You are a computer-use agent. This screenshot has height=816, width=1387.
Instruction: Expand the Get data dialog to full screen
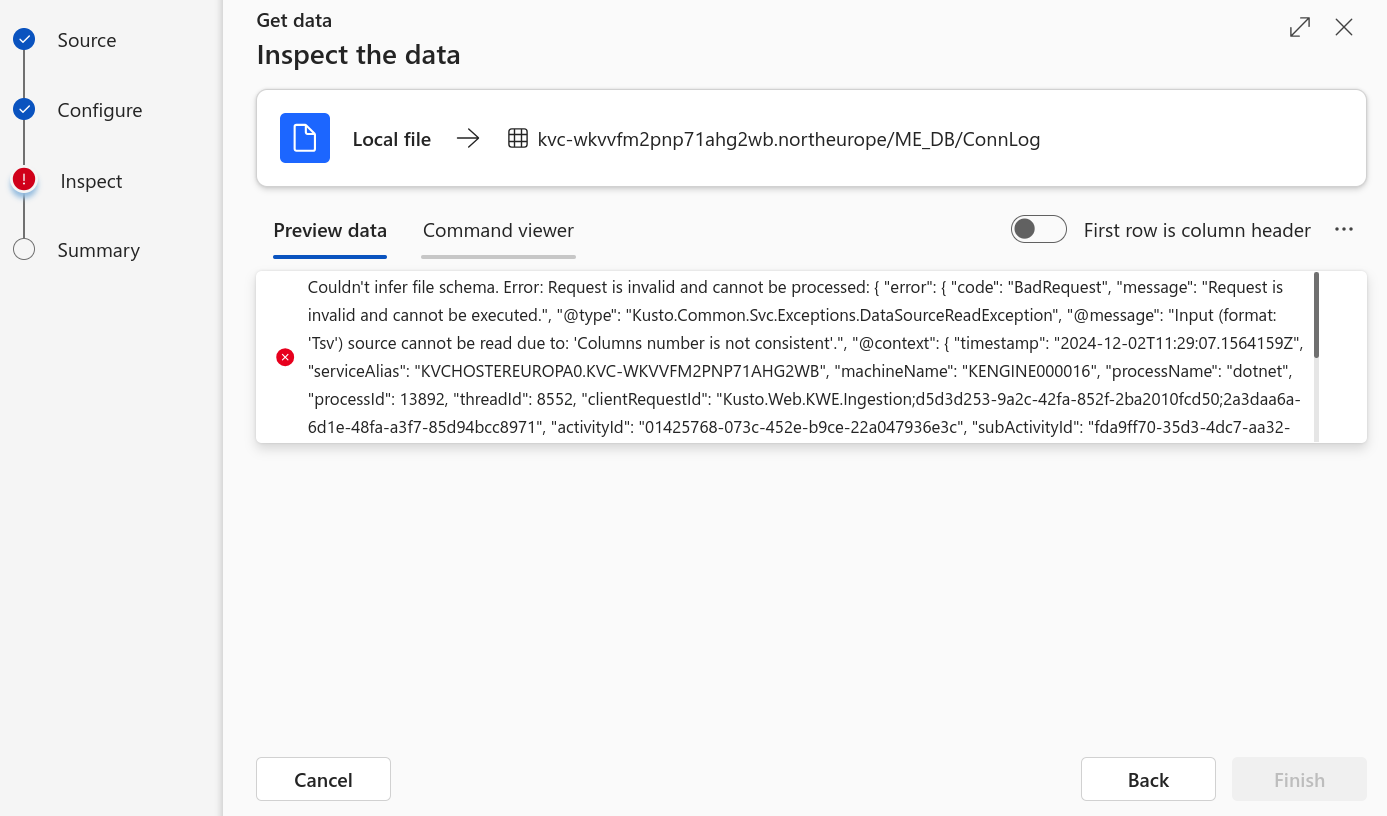pos(1300,27)
